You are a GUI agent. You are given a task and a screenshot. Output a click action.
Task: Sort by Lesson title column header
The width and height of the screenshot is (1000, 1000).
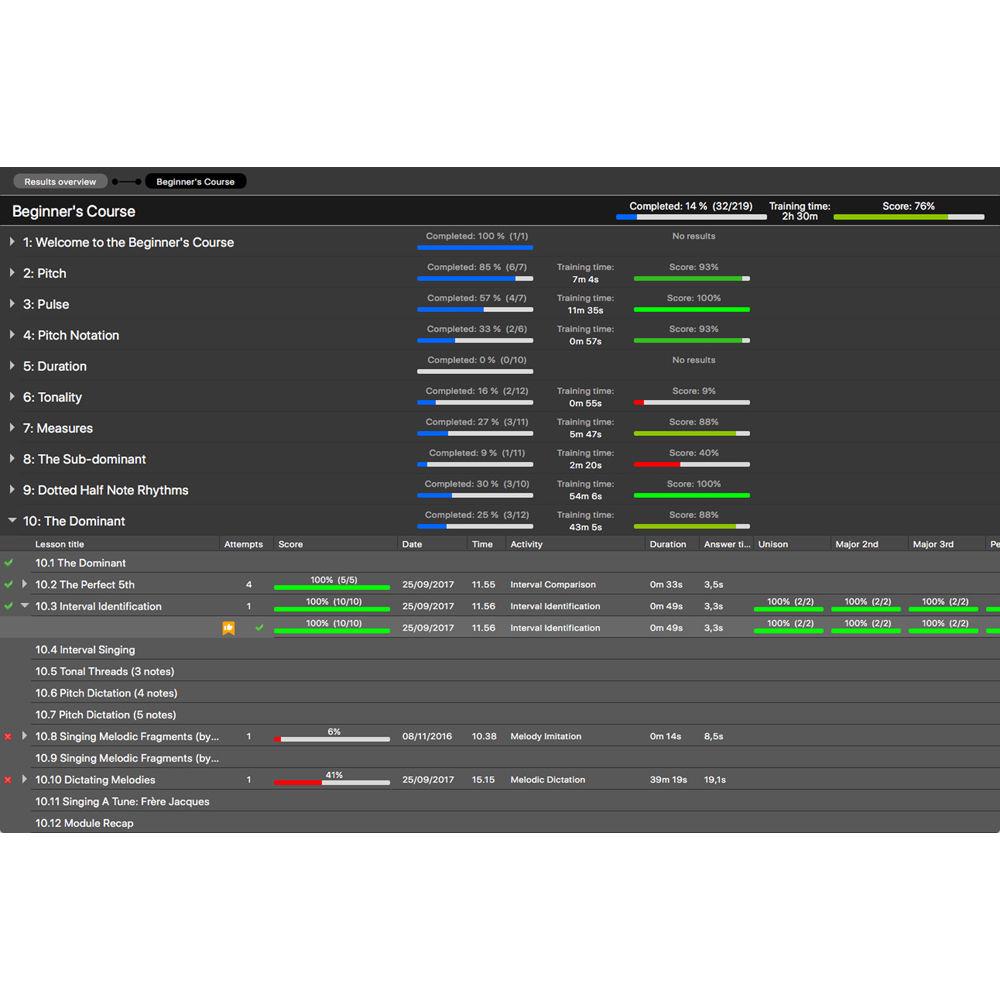[x=60, y=545]
